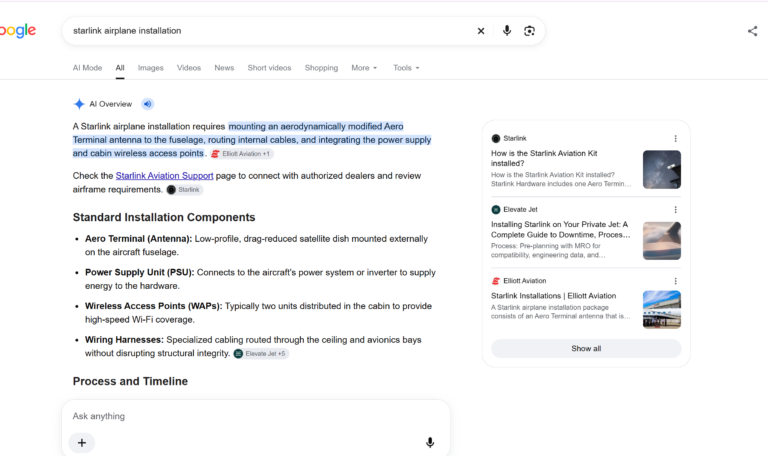768x456 pixels.
Task: Open options menu for Elevate Jet card
Action: pos(675,210)
